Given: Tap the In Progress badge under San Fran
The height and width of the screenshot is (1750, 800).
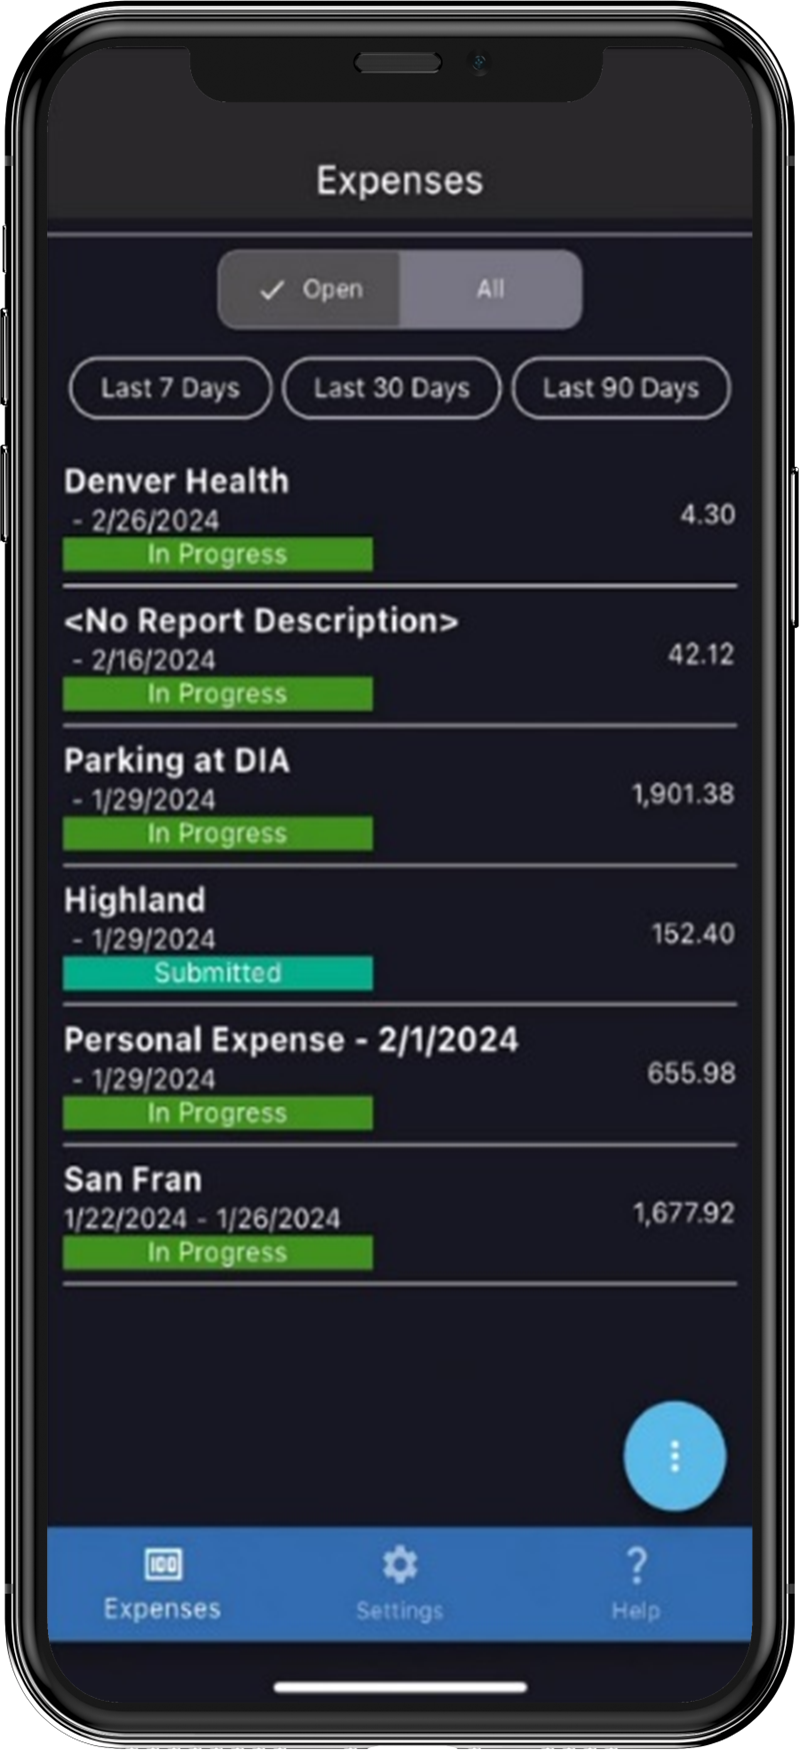Looking at the screenshot, I should (x=218, y=1253).
